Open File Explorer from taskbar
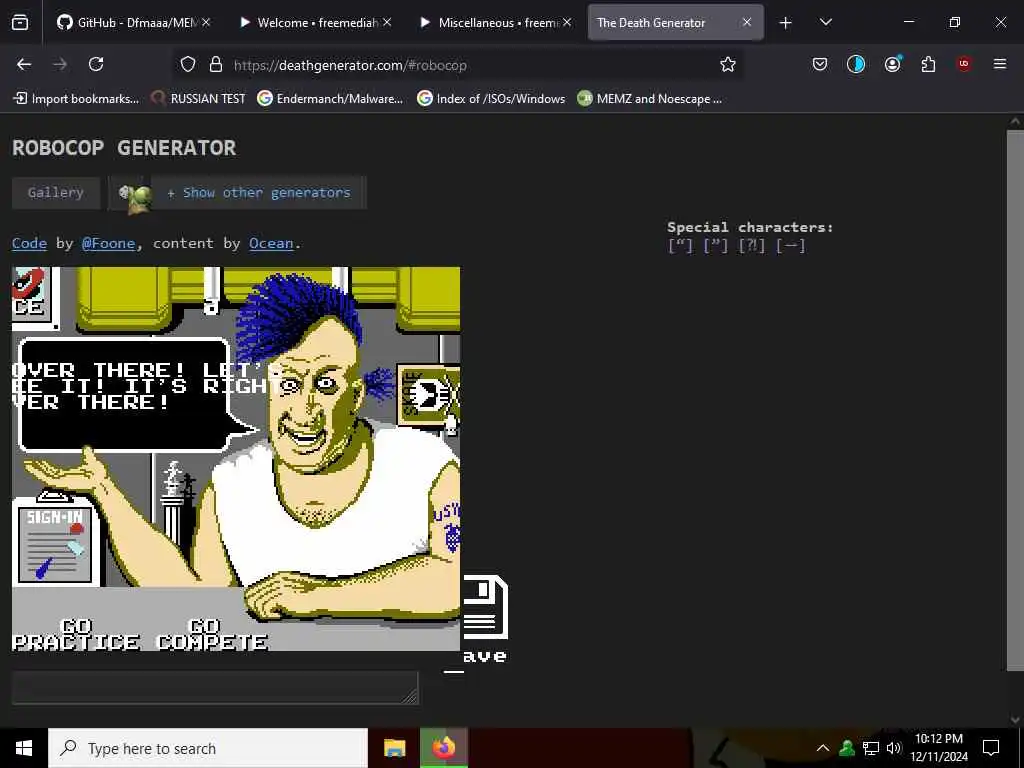The height and width of the screenshot is (768, 1024). pos(394,748)
